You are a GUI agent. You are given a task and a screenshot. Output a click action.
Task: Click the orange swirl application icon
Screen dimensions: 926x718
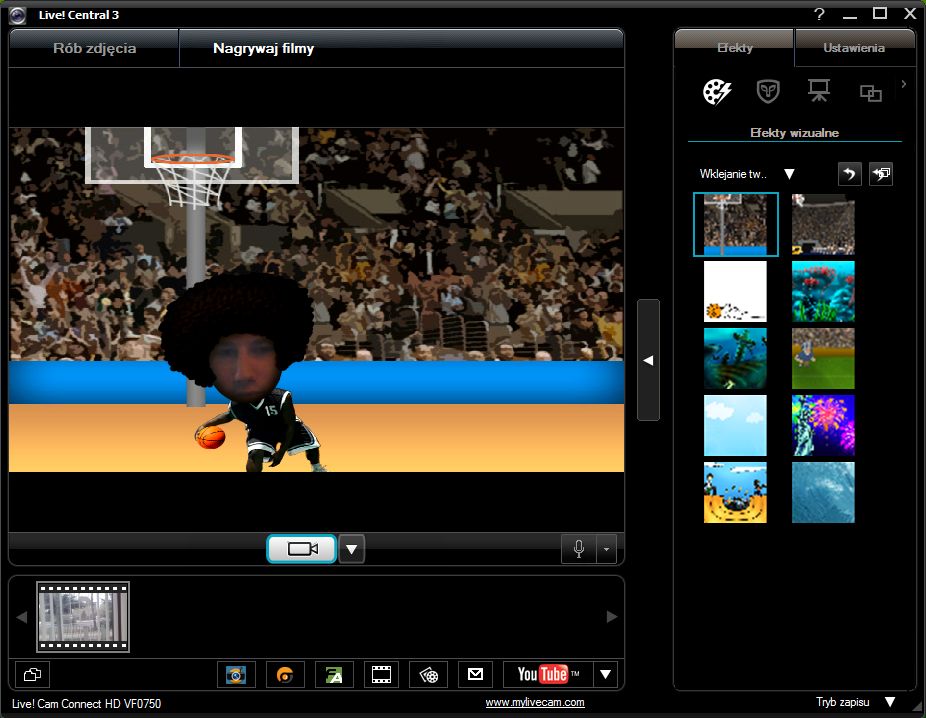click(x=285, y=674)
